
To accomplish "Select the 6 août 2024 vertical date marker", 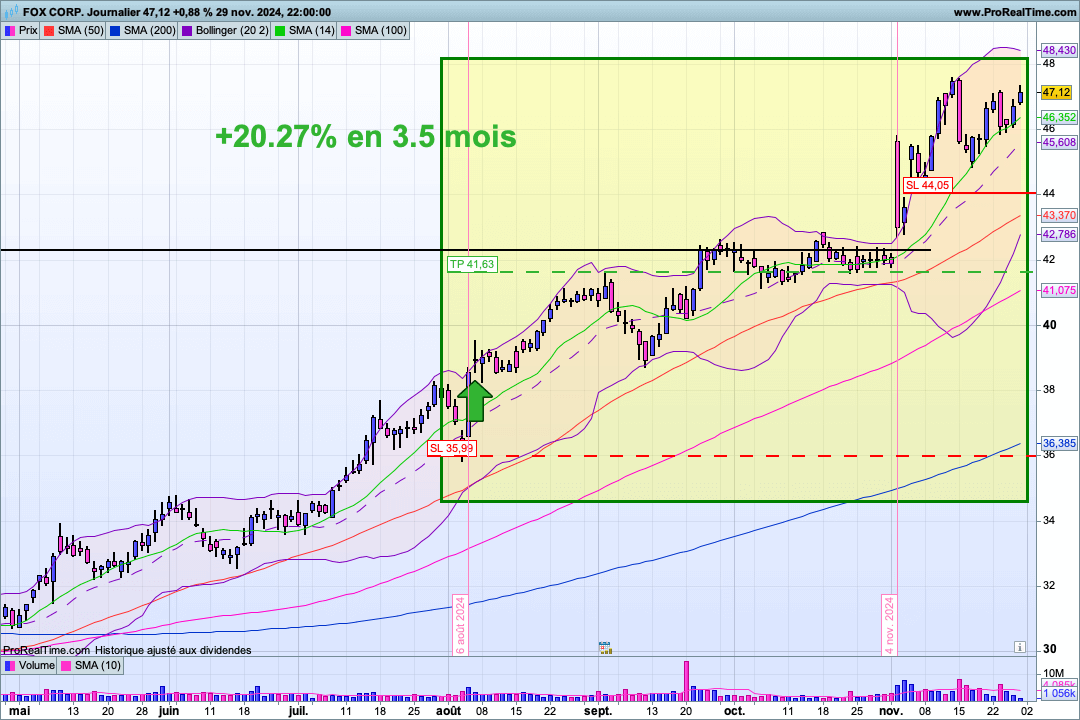I will coord(460,625).
